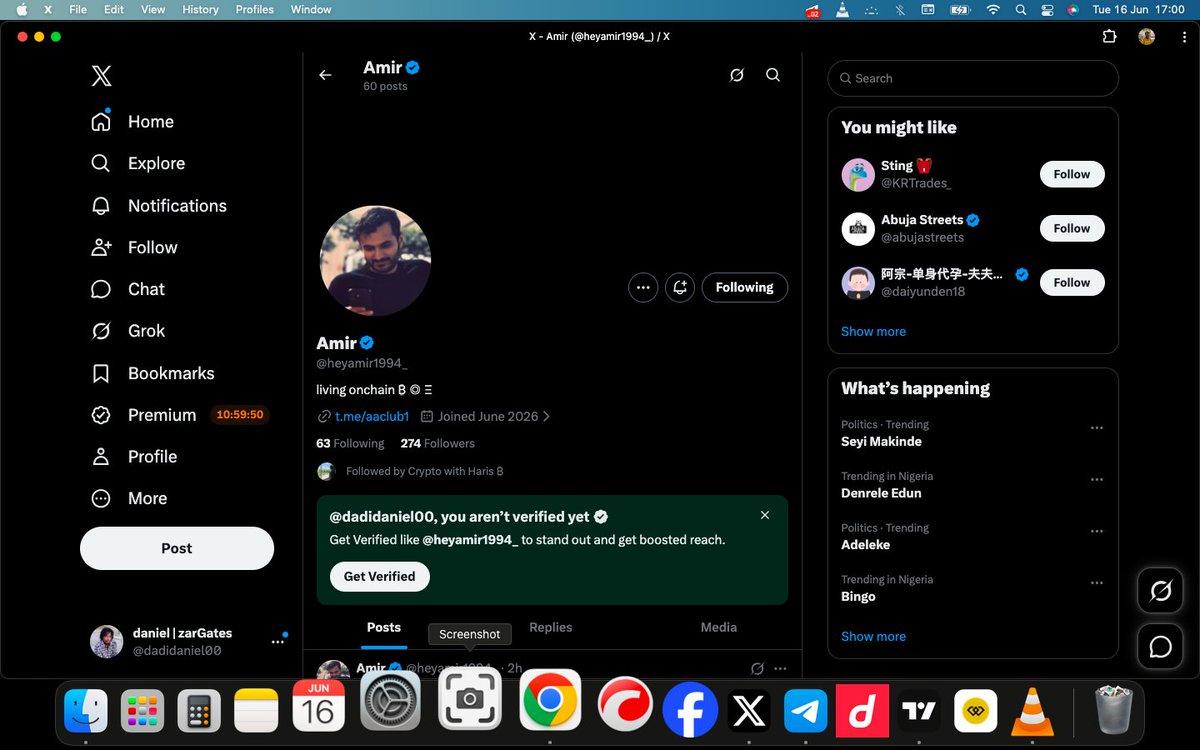Open the three-dot menu on Amir's profile
Viewport: 1200px width, 750px height.
click(643, 287)
